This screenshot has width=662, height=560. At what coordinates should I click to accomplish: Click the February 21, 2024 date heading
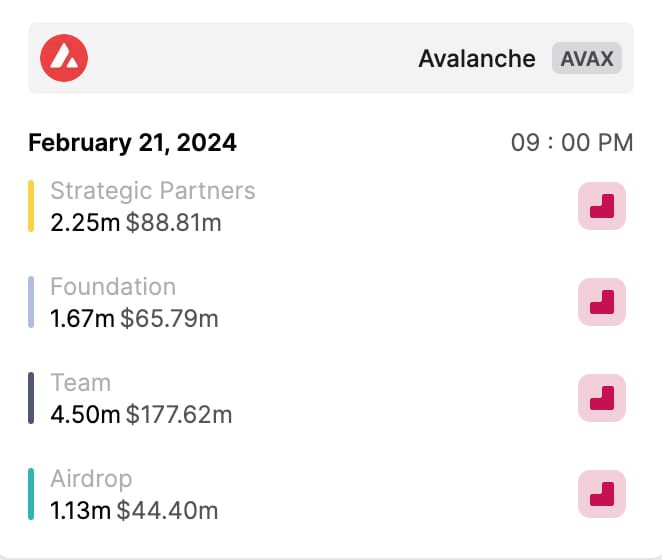(x=132, y=142)
